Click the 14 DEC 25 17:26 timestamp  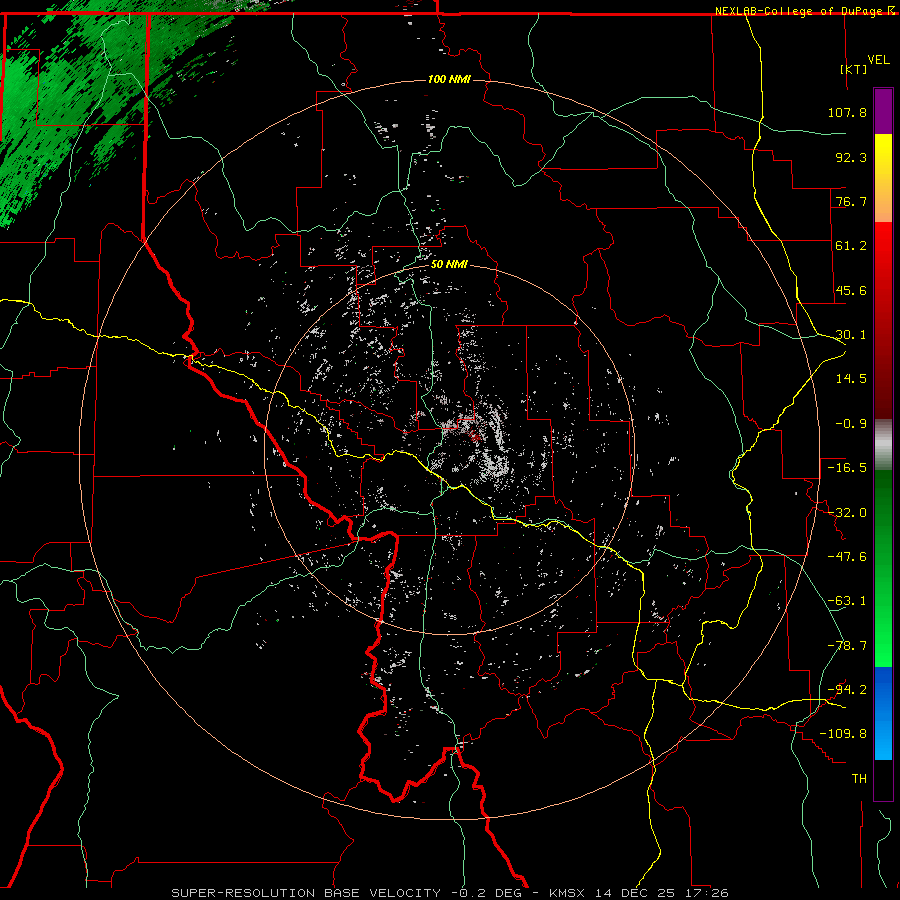coord(662,893)
